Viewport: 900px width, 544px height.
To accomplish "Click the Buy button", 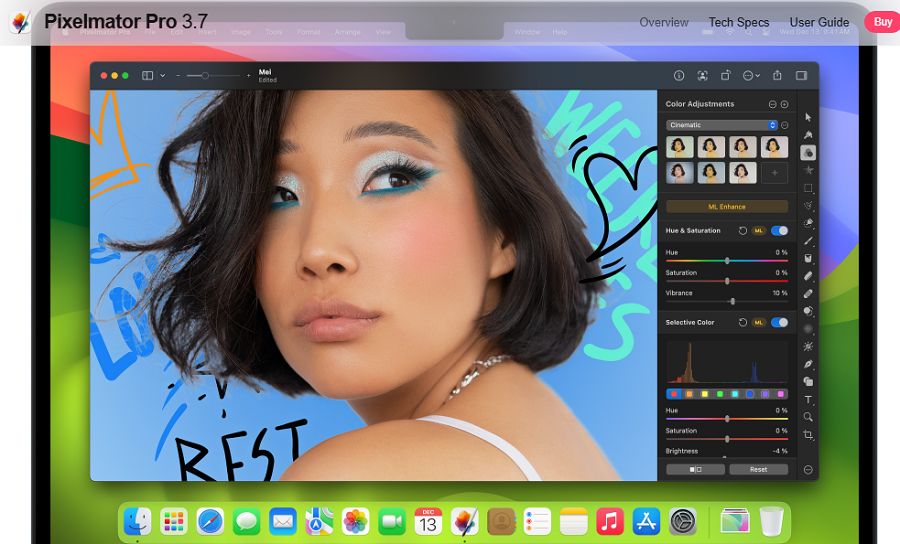I will click(x=883, y=22).
